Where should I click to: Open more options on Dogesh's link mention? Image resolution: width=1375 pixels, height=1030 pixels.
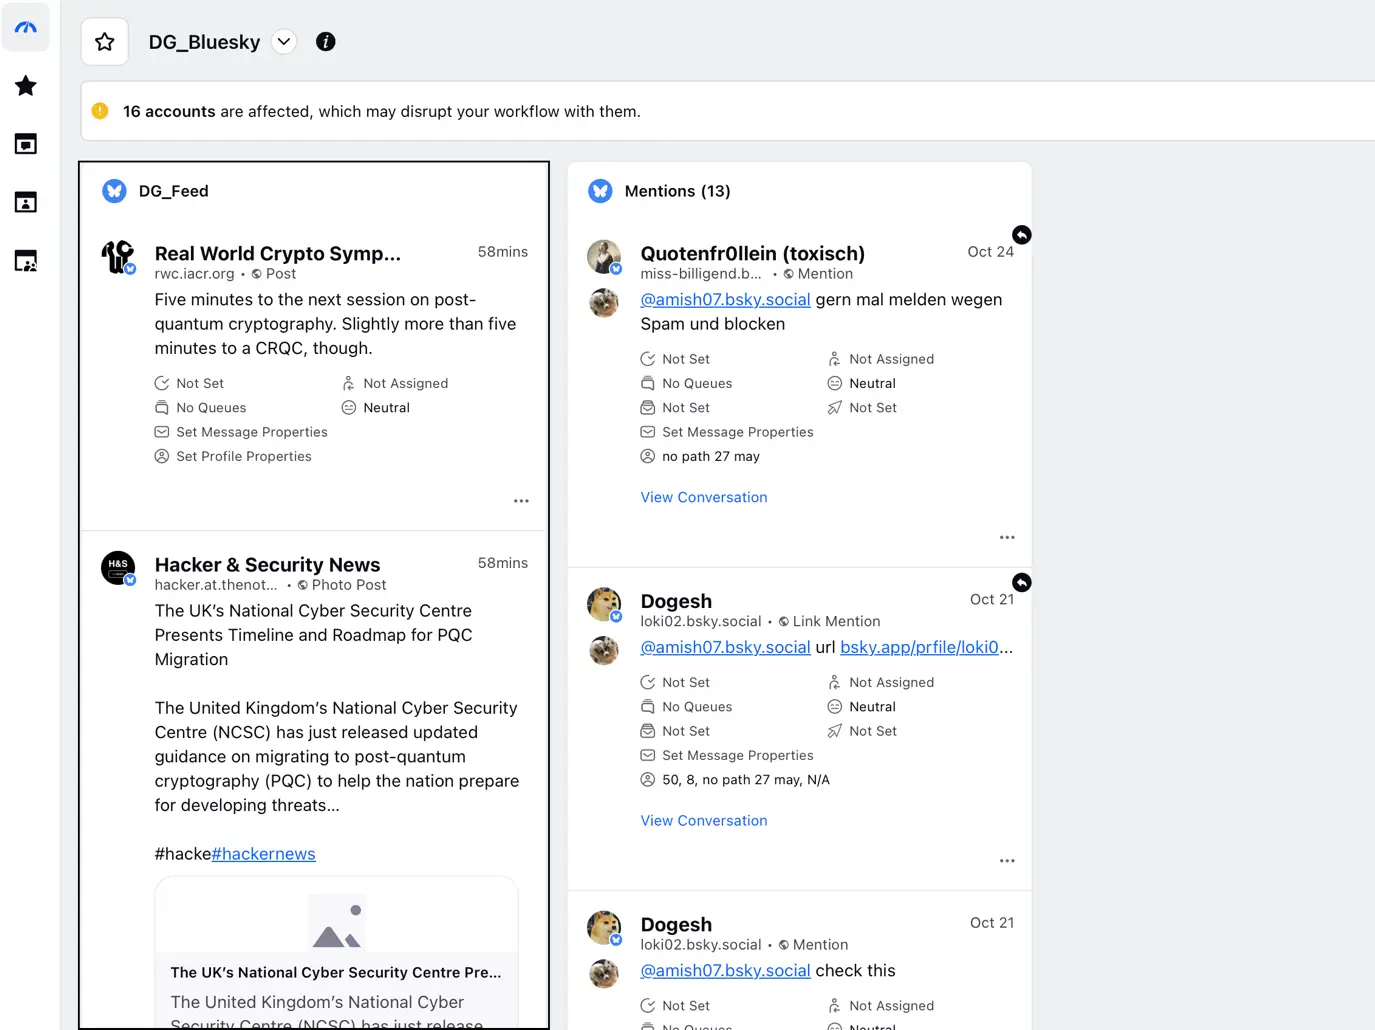coord(1007,860)
